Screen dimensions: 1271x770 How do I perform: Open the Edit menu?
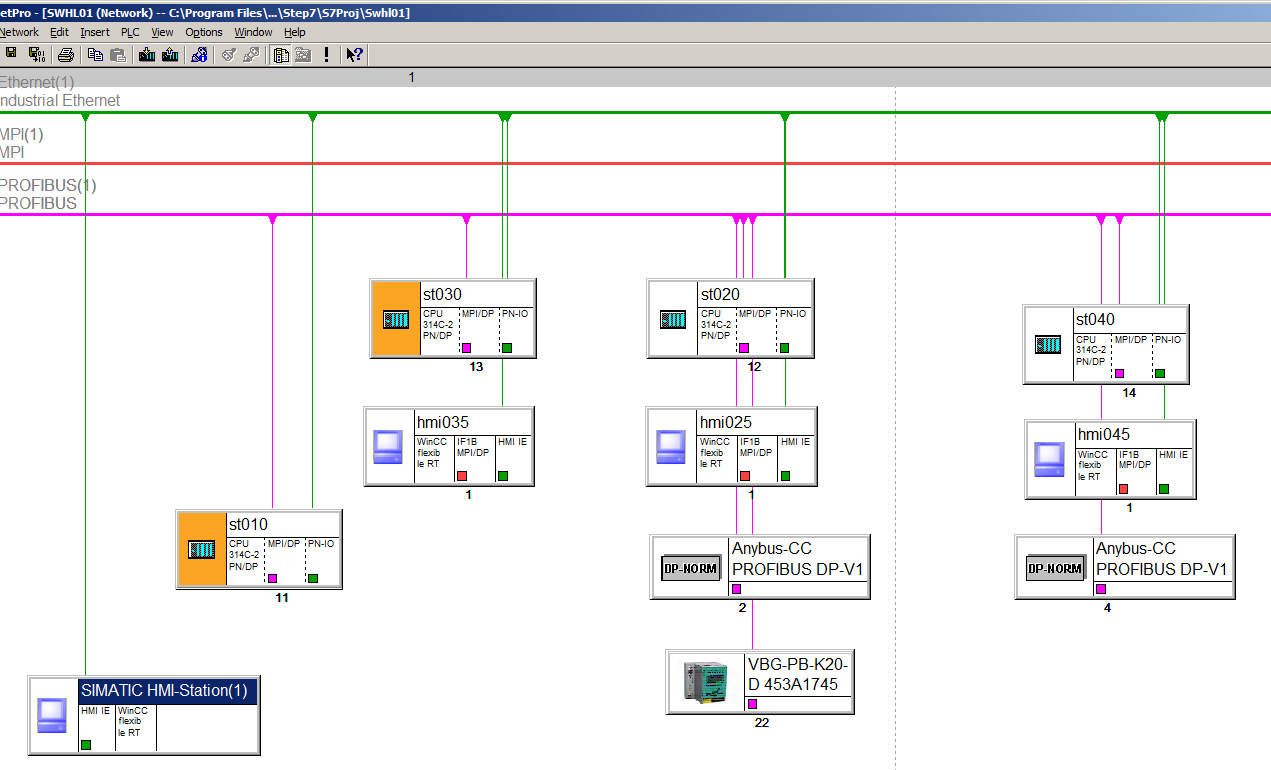[59, 32]
